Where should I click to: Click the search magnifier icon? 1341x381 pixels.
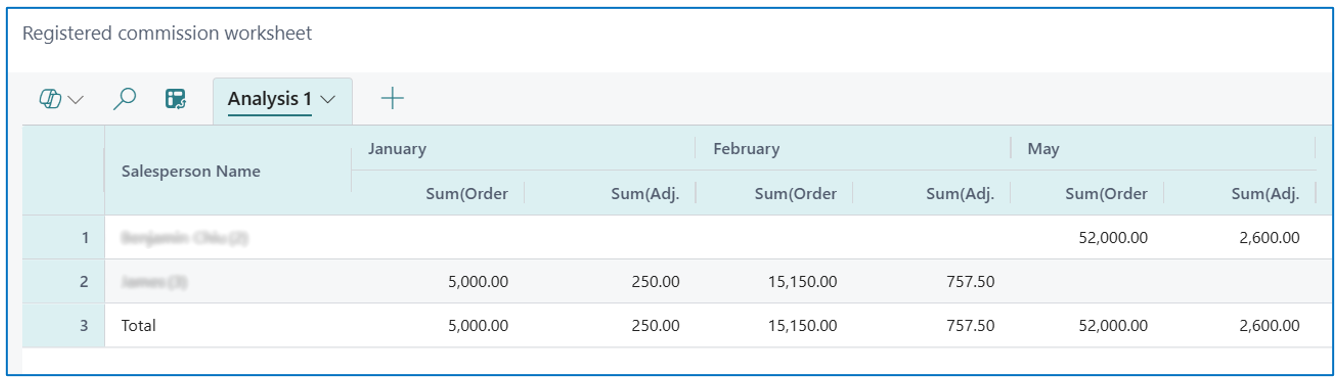pos(124,99)
